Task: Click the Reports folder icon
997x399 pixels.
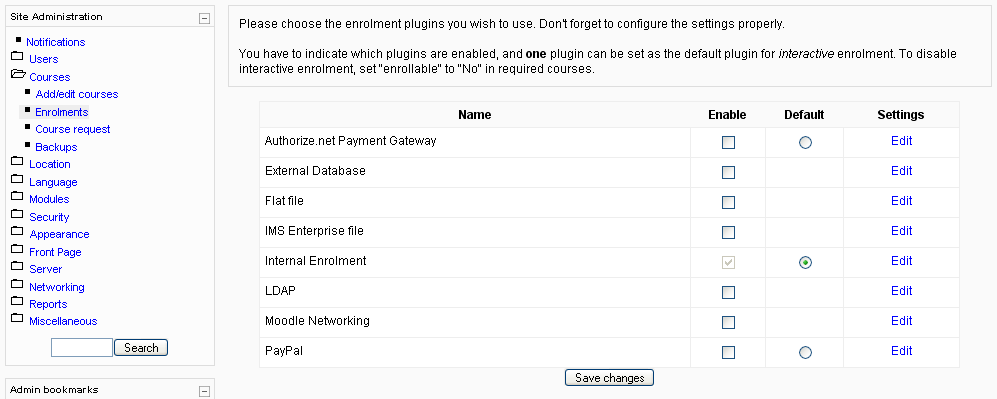Action: [x=17, y=302]
